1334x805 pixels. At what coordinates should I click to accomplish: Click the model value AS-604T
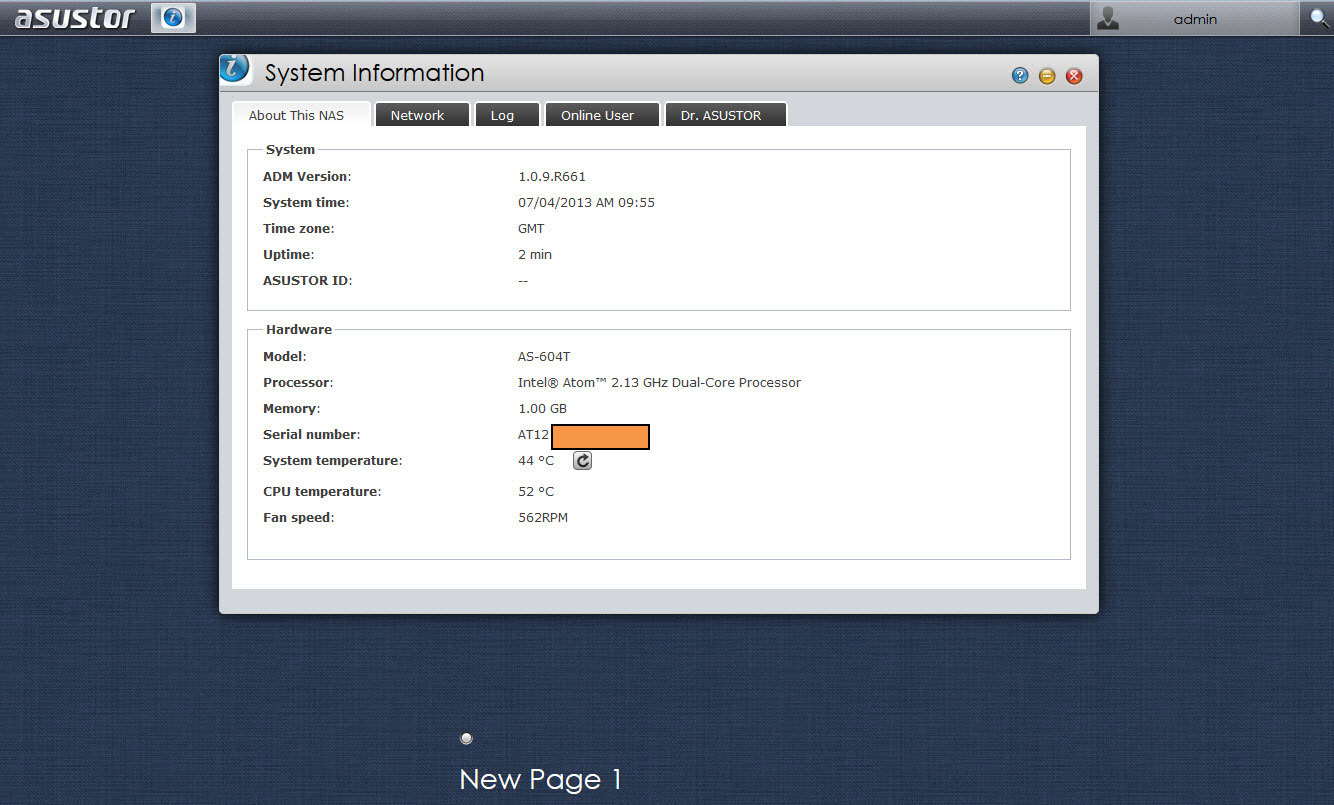coord(544,356)
